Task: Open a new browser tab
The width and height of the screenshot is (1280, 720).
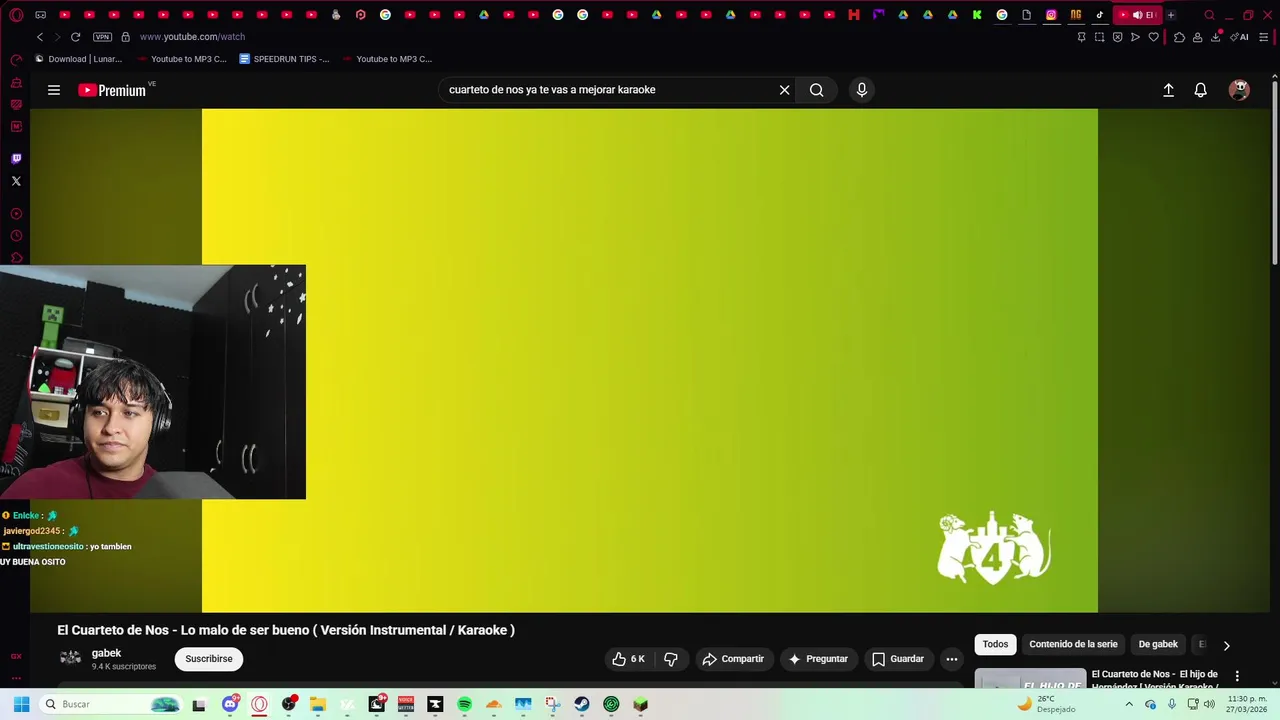Action: [x=1171, y=15]
